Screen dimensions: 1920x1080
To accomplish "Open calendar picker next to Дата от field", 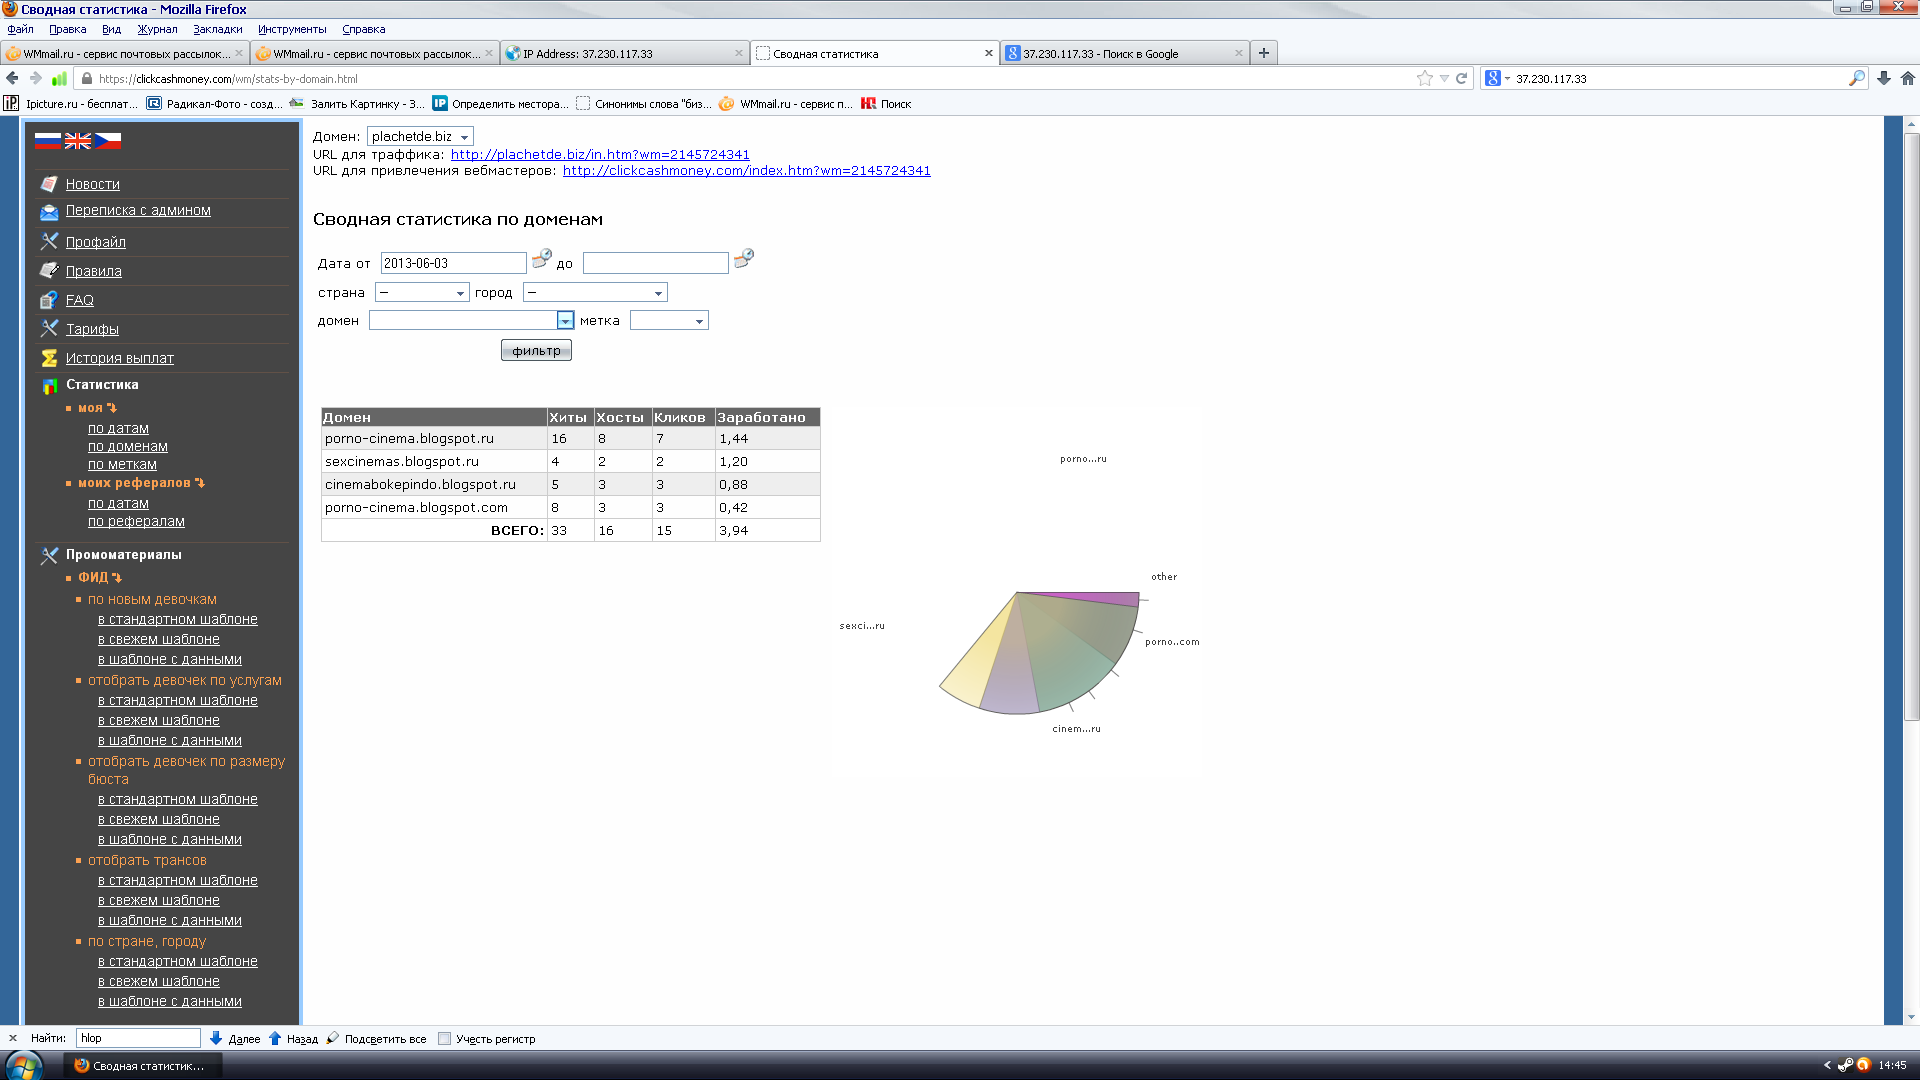I will click(x=541, y=259).
